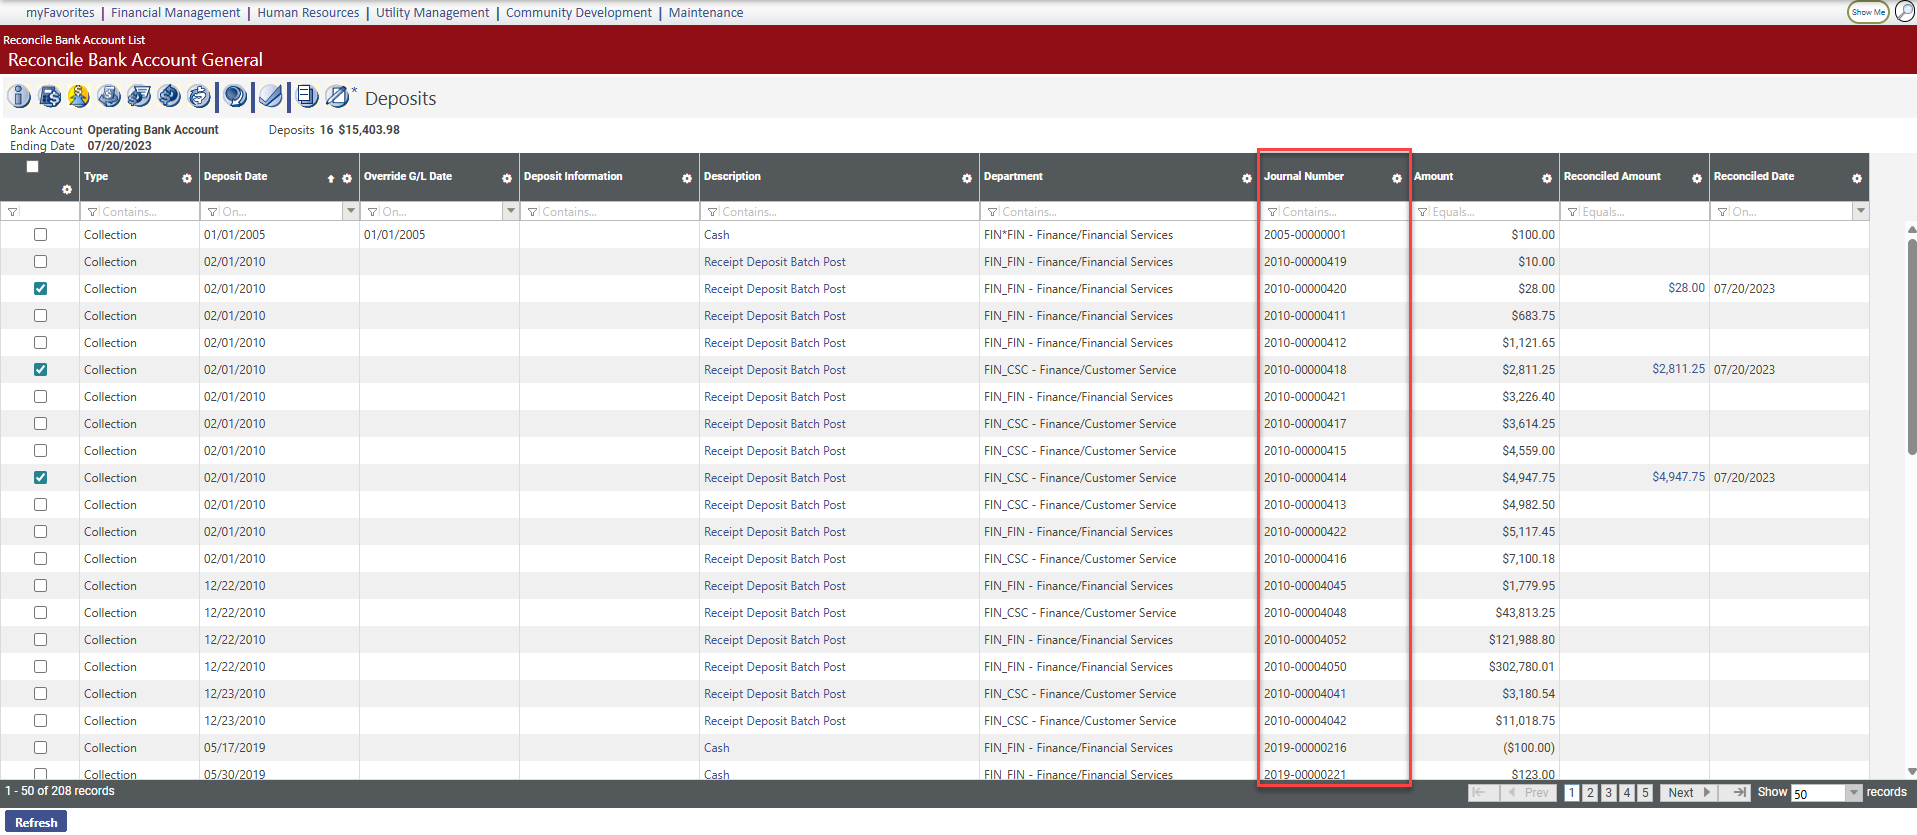Click the yellow highlighted deposits toolbar icon
Image resolution: width=1917 pixels, height=835 pixels.
click(79, 96)
